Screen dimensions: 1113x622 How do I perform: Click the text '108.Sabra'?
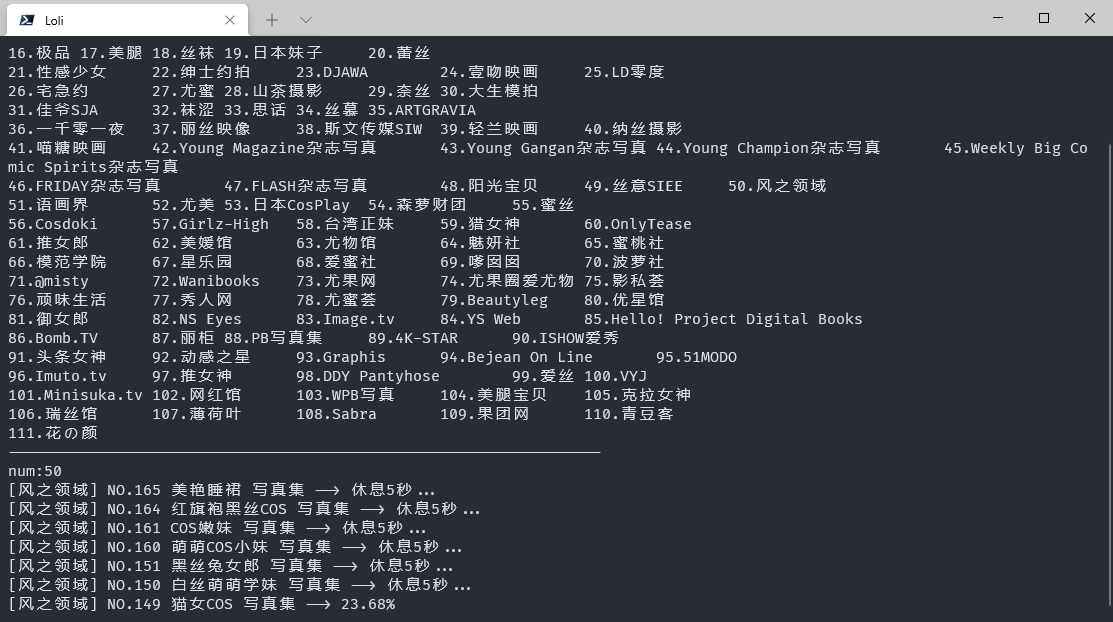[x=336, y=414]
